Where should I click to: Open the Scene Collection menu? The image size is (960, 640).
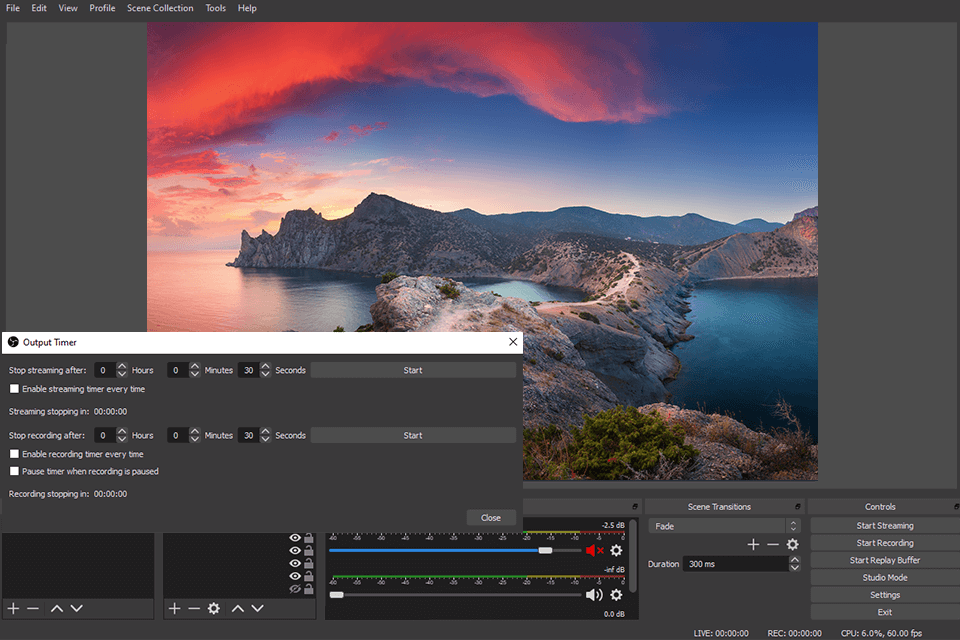click(160, 8)
